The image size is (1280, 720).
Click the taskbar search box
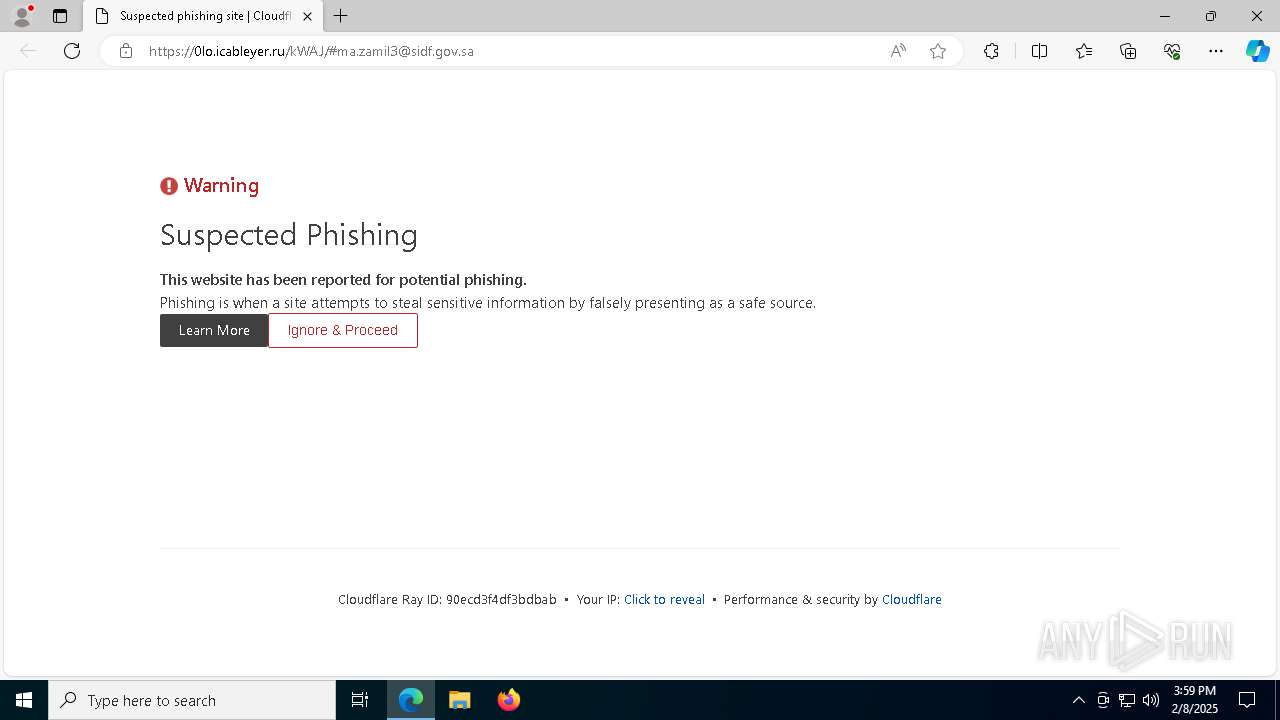tap(192, 700)
